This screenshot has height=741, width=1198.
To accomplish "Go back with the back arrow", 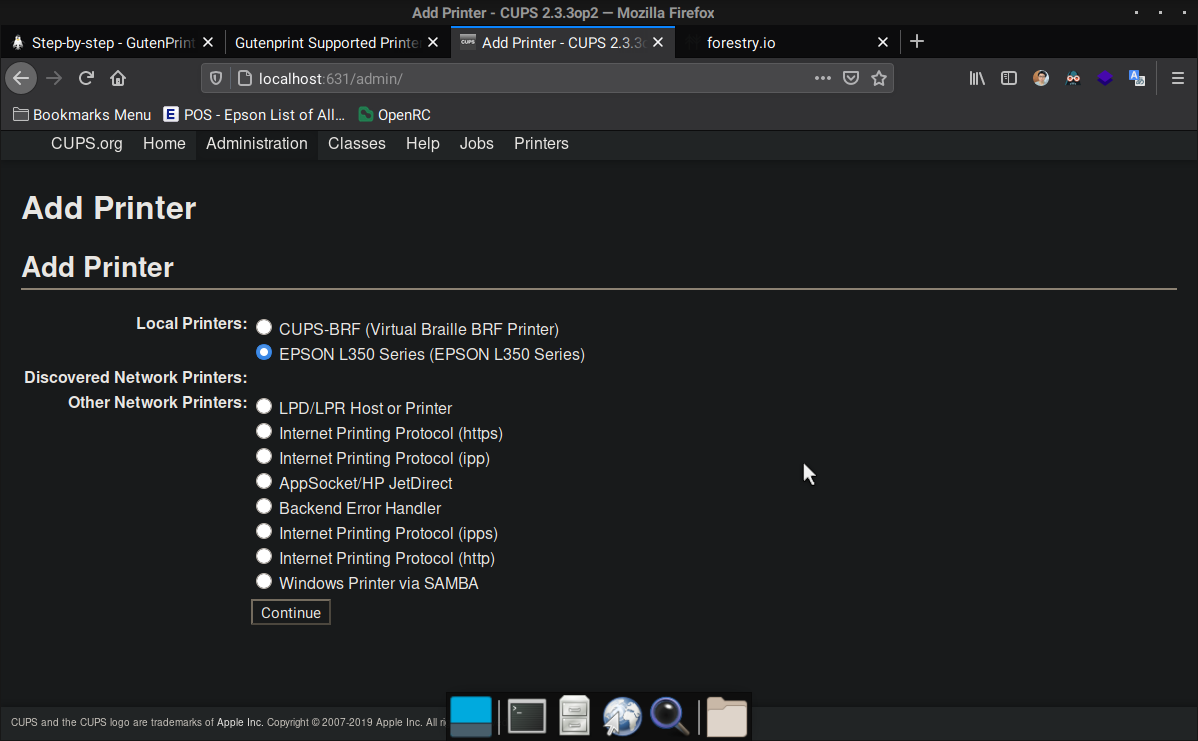I will (x=21, y=78).
